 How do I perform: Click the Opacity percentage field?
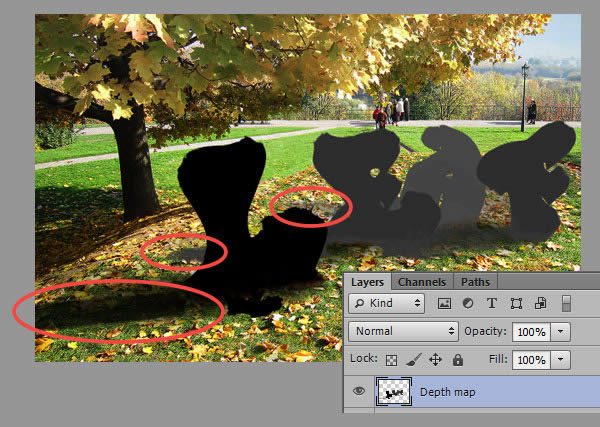tap(531, 331)
